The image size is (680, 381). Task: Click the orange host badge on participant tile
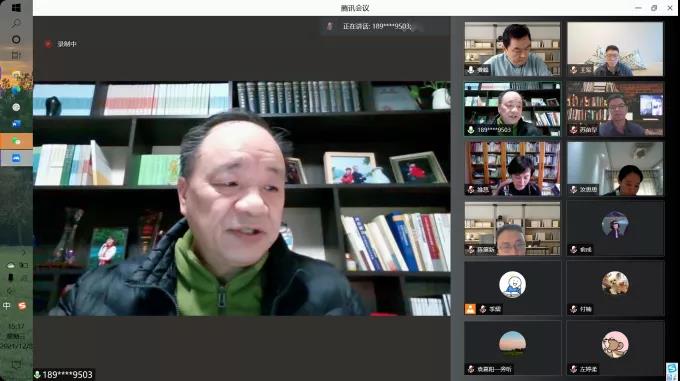(x=470, y=309)
